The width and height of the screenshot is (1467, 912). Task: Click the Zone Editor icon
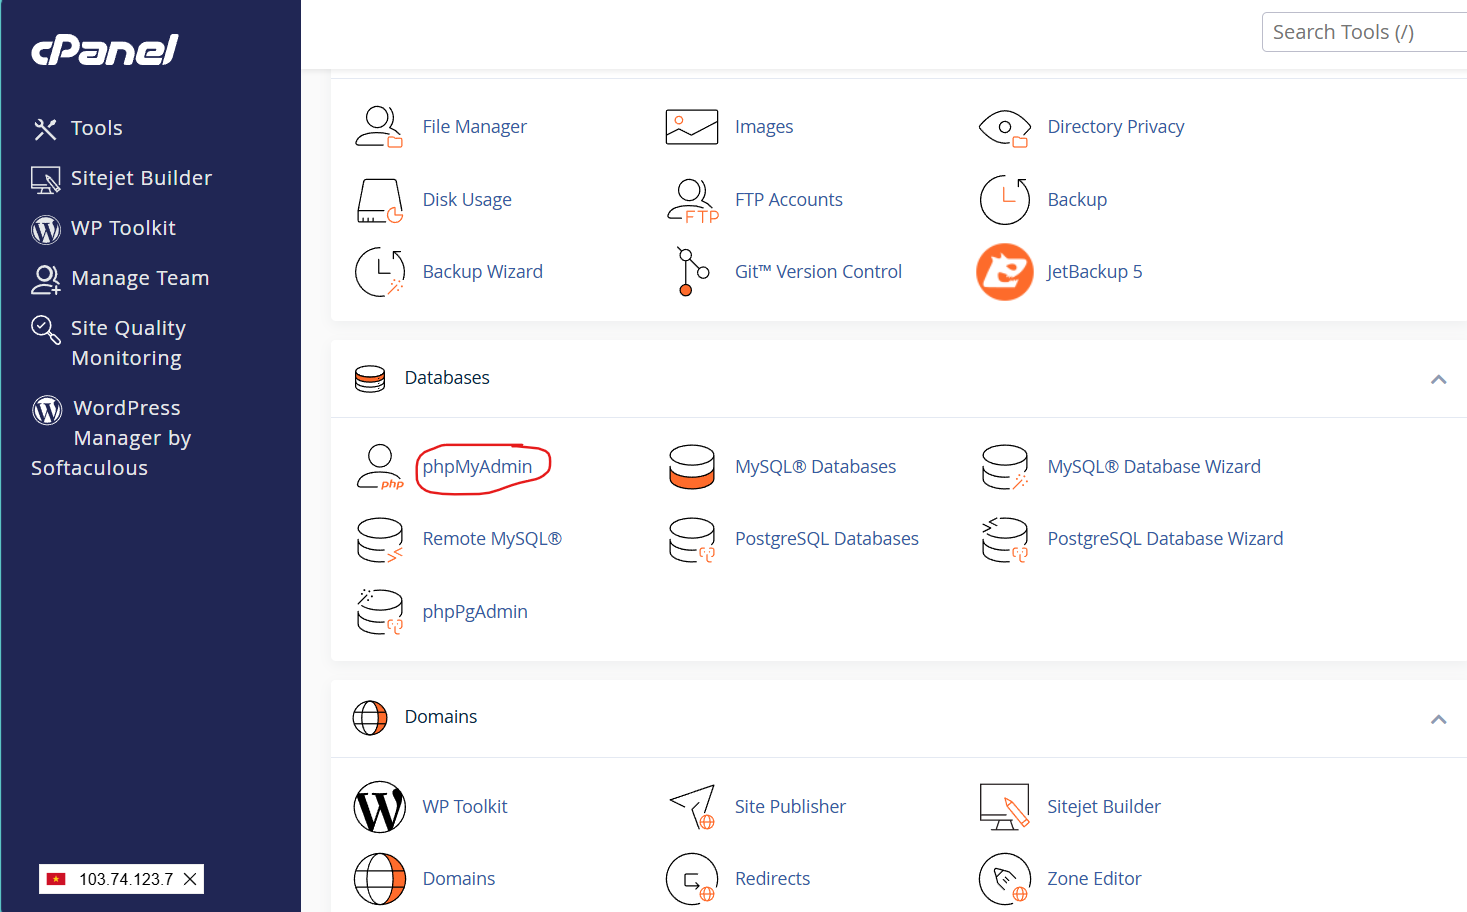[x=1004, y=879]
